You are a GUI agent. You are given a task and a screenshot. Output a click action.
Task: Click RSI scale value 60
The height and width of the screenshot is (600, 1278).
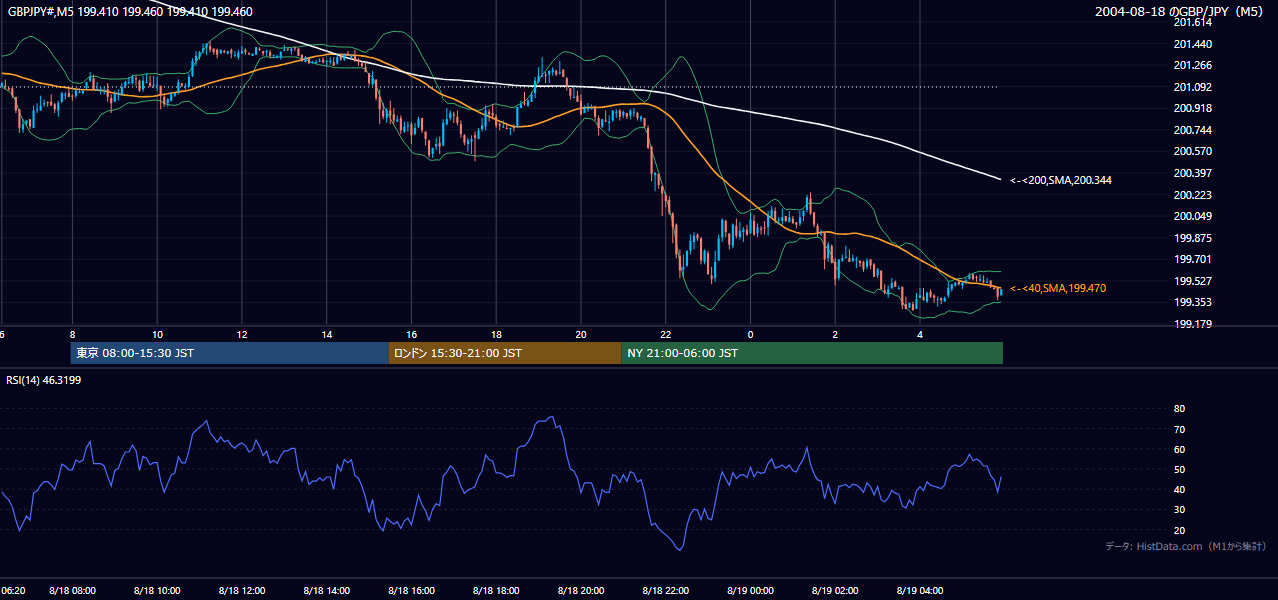[x=1179, y=449]
